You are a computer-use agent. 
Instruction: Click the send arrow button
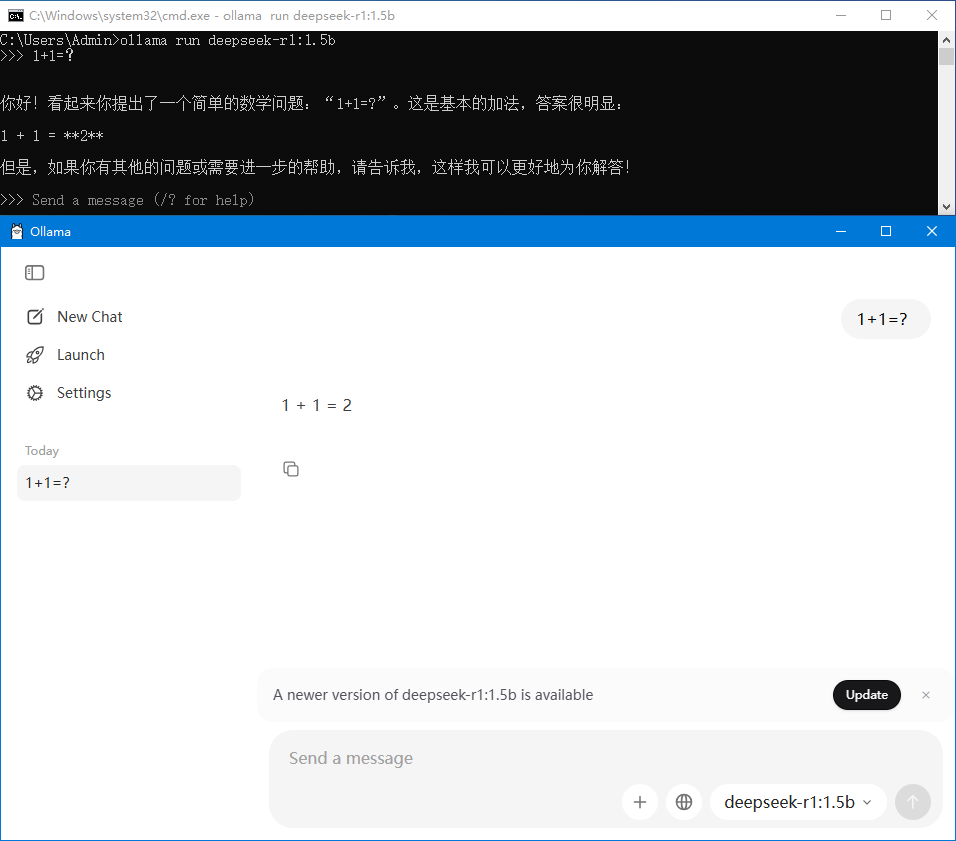coord(913,802)
